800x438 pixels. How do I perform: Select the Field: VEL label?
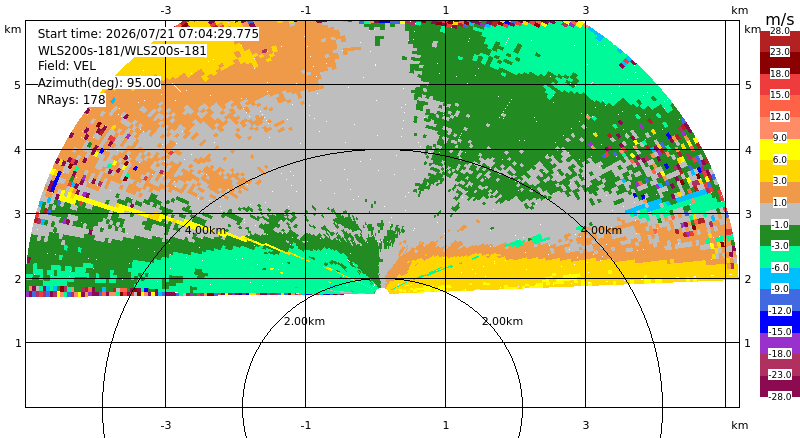pyautogui.click(x=67, y=66)
